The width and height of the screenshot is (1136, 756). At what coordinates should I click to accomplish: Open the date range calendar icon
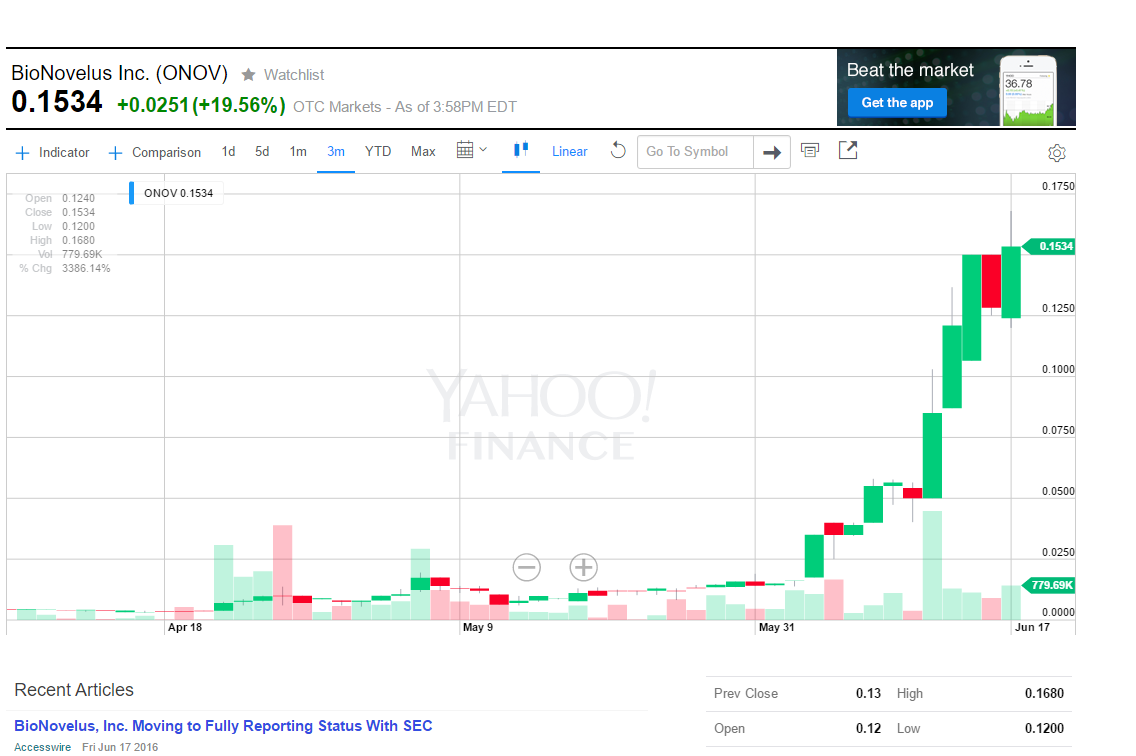point(465,150)
